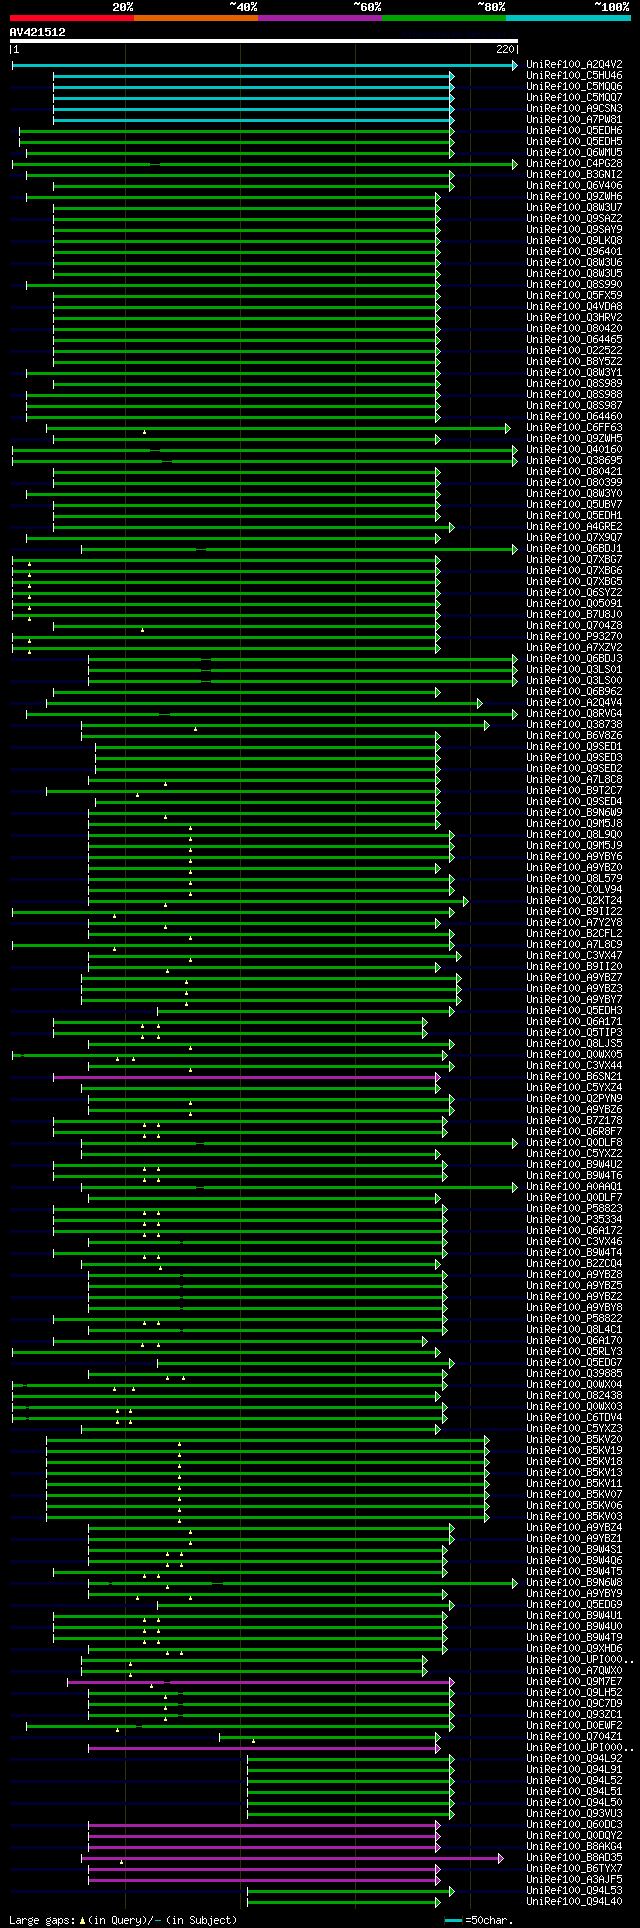
Task: Select the UniRef100_A2Q4V4 entry
Action: (574, 703)
